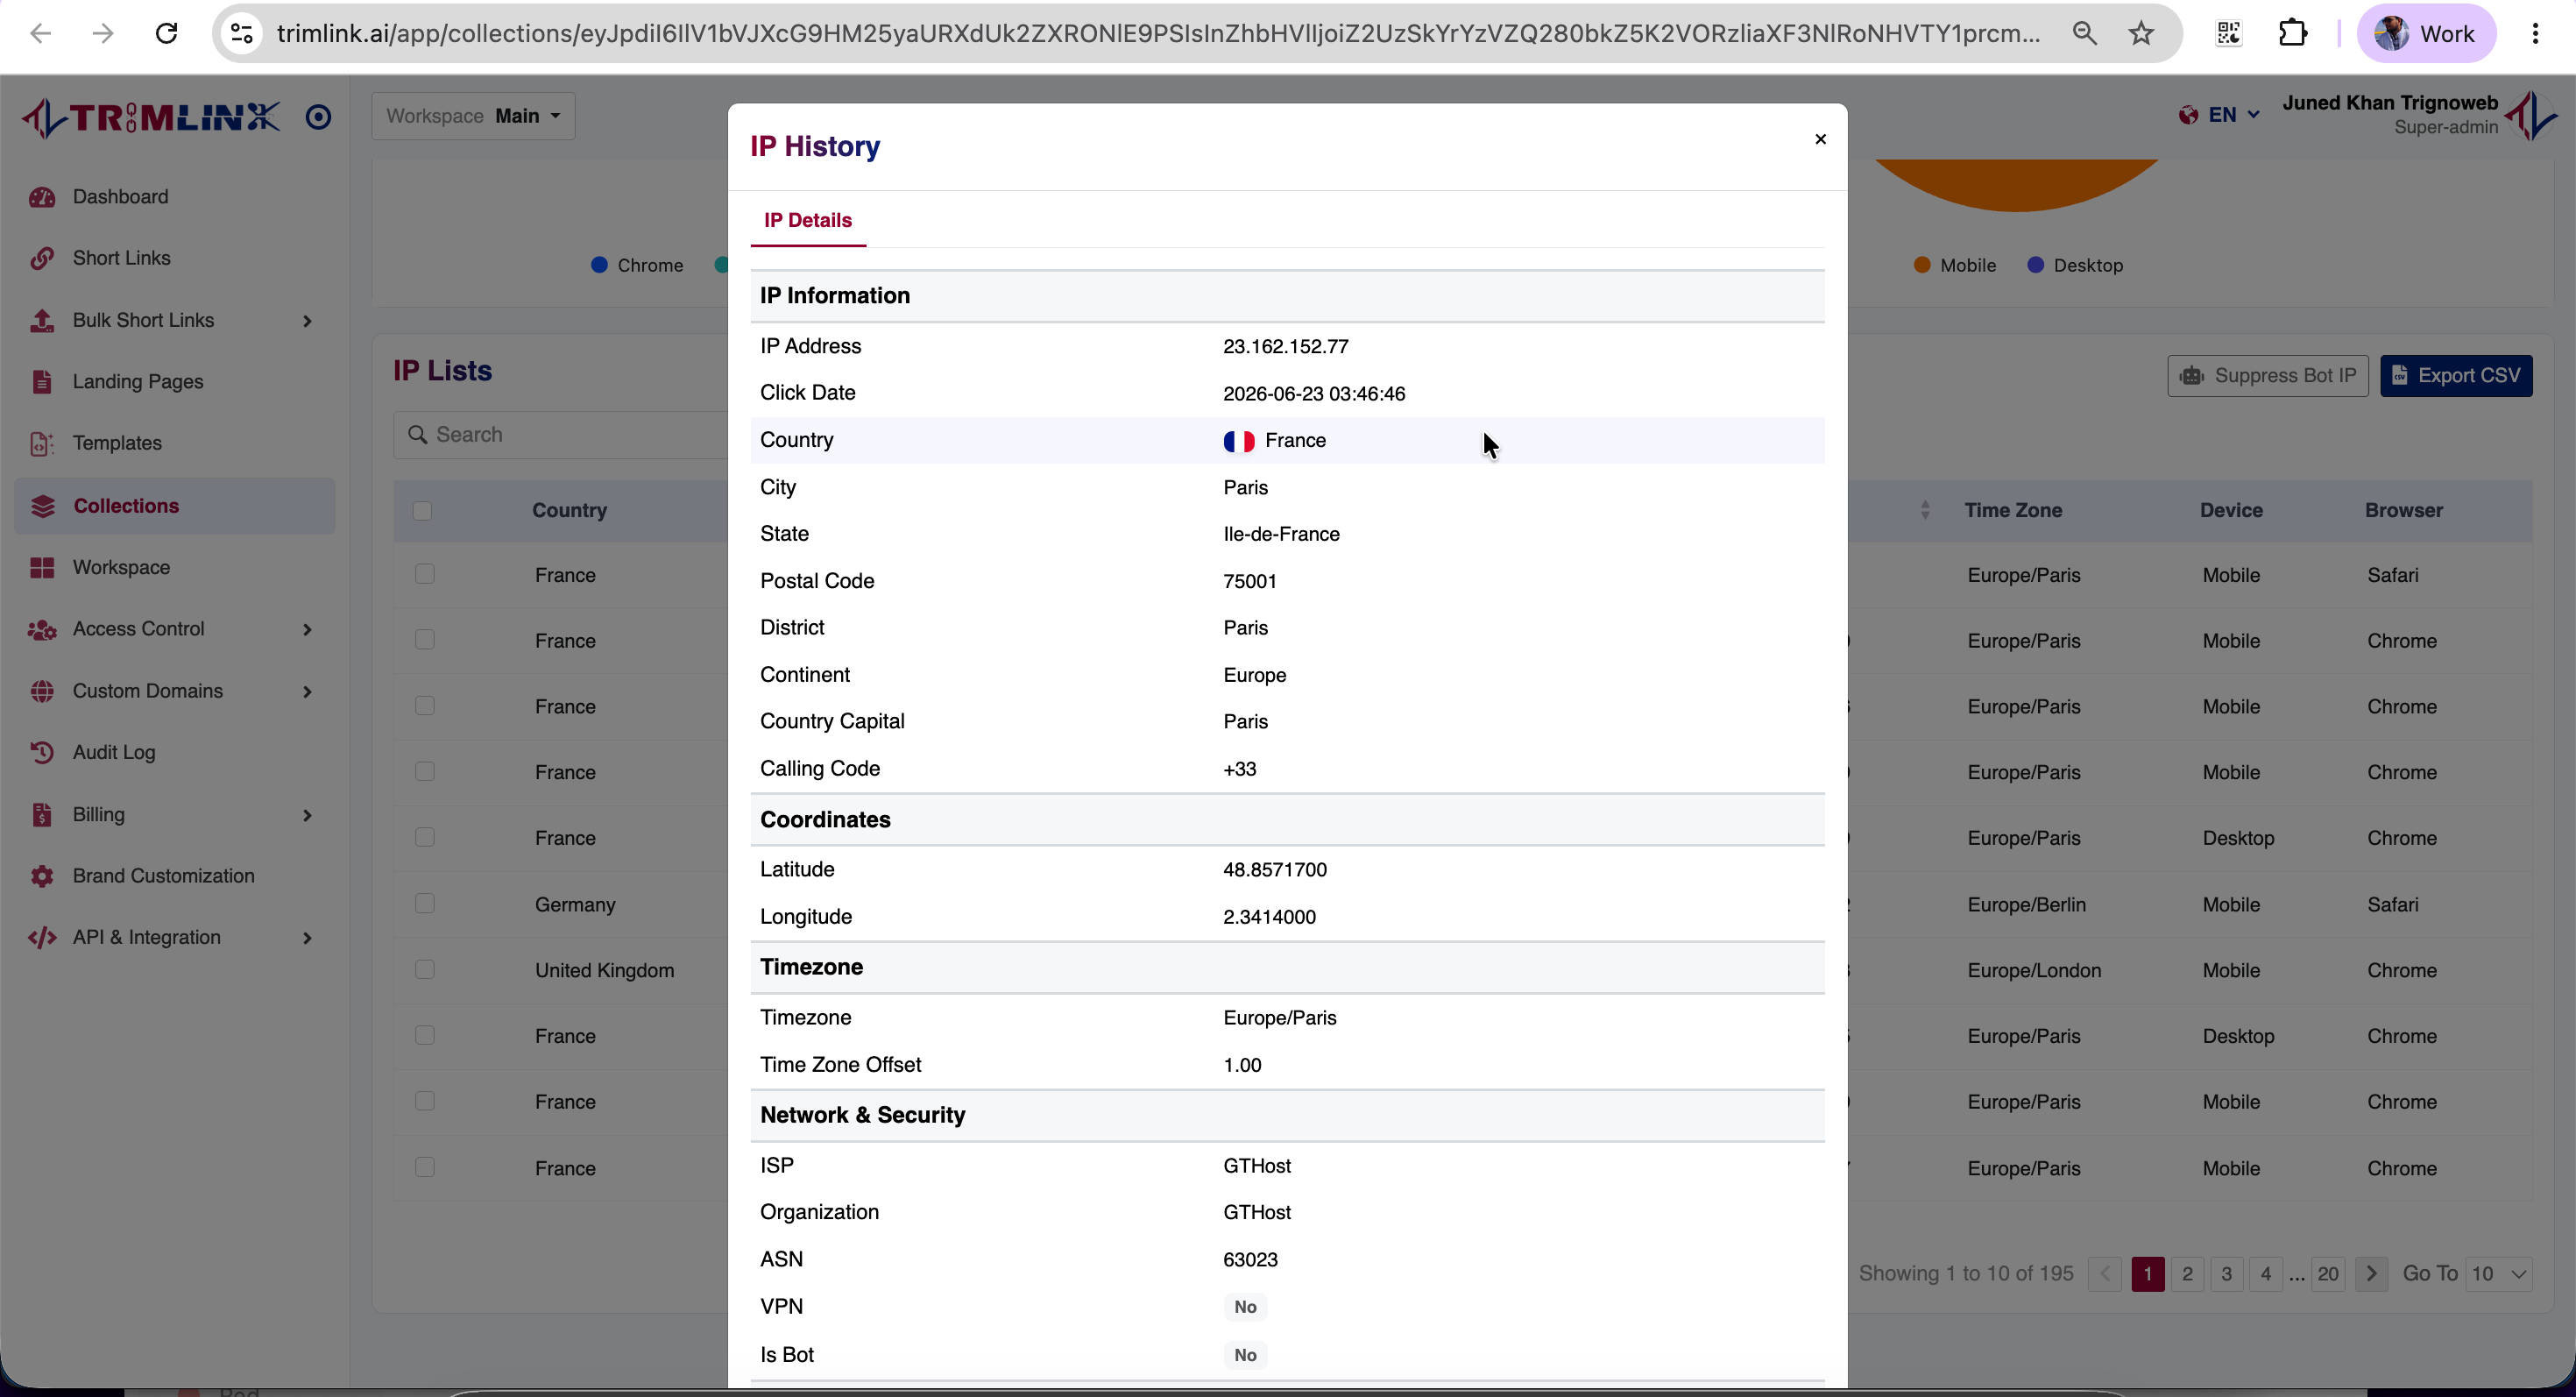This screenshot has height=1397, width=2576.
Task: Open browser extensions puzzle icon
Action: click(2293, 33)
